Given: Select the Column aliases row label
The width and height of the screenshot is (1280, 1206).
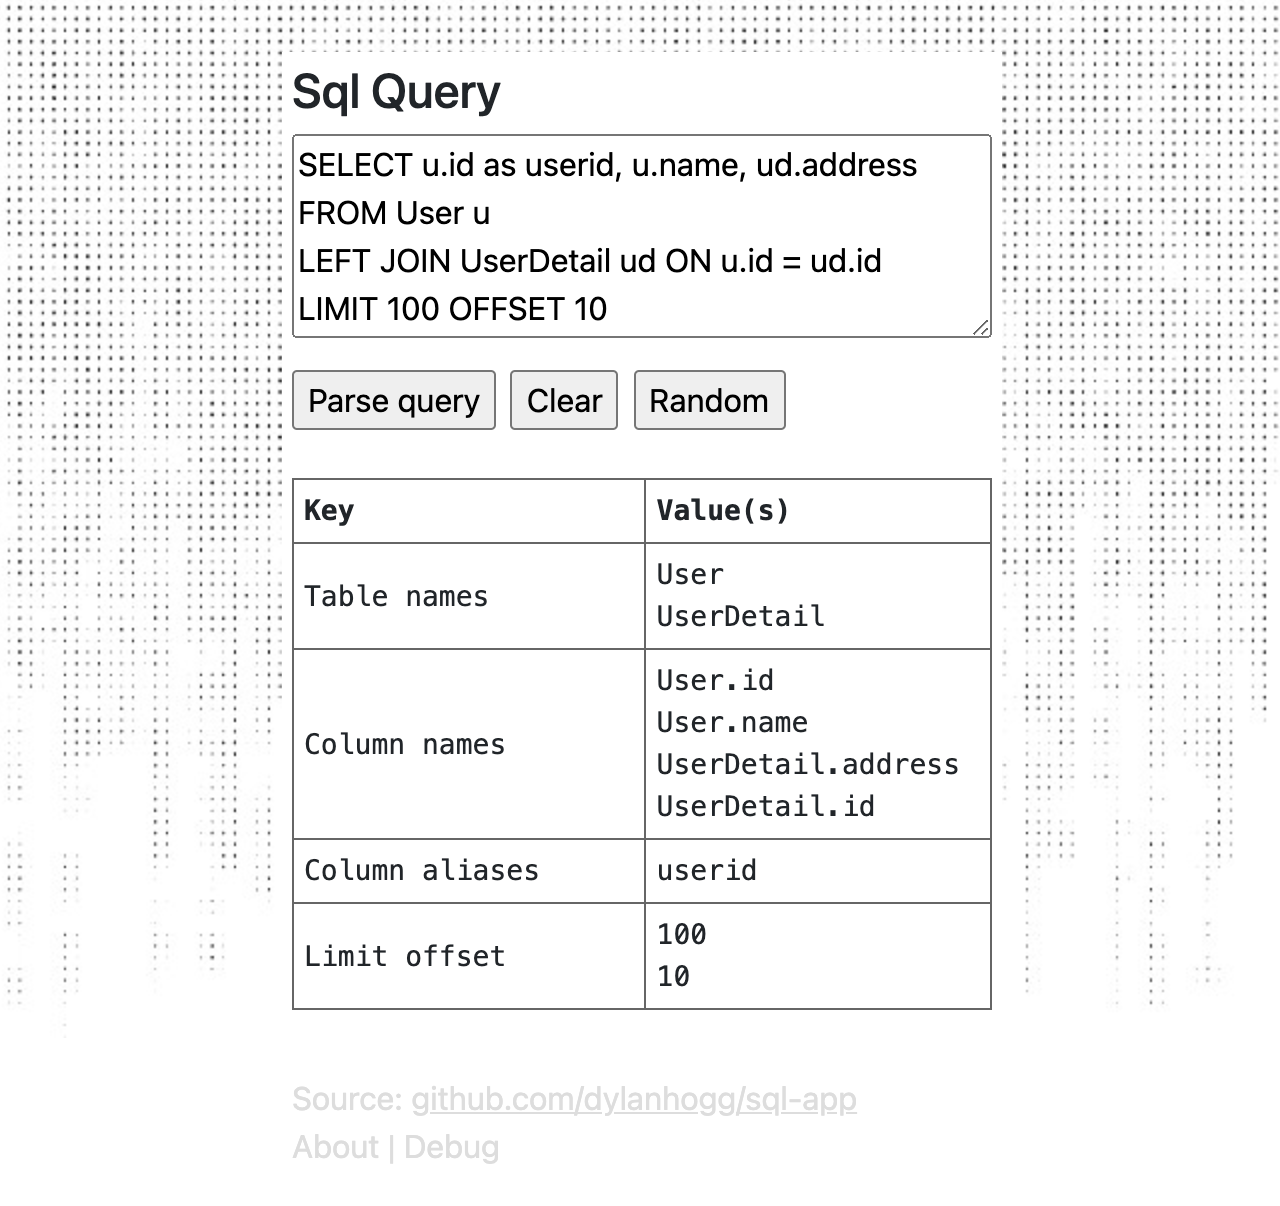Looking at the screenshot, I should (421, 870).
